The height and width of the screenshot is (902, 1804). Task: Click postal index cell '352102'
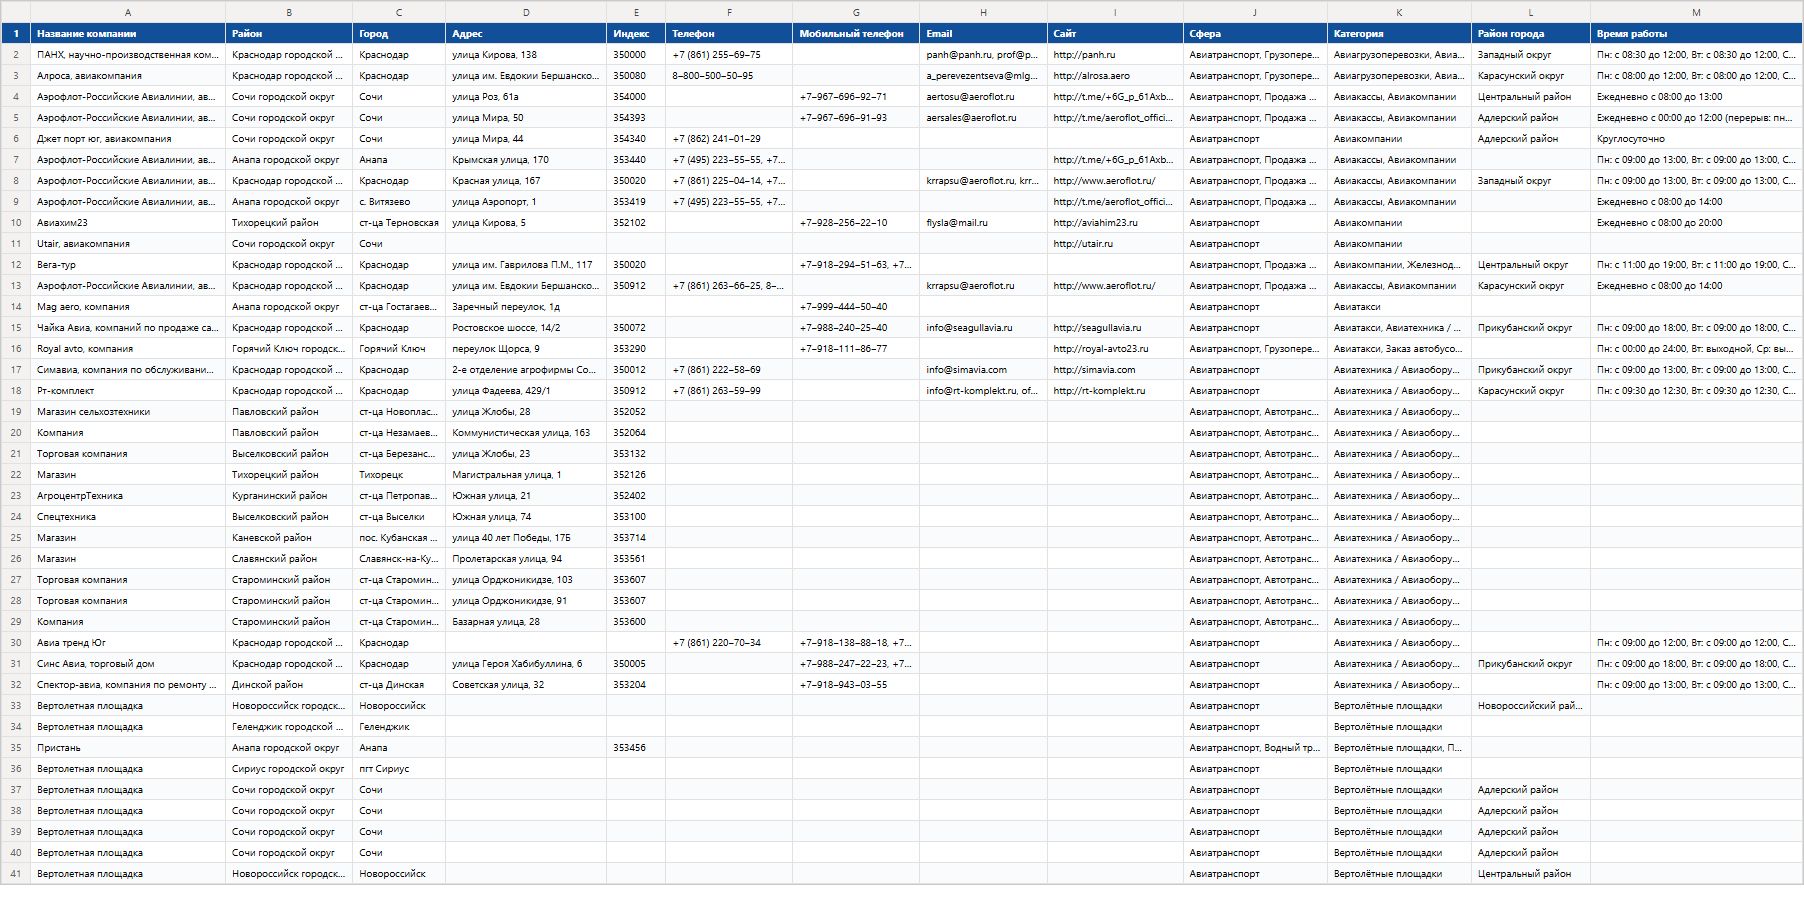636,222
